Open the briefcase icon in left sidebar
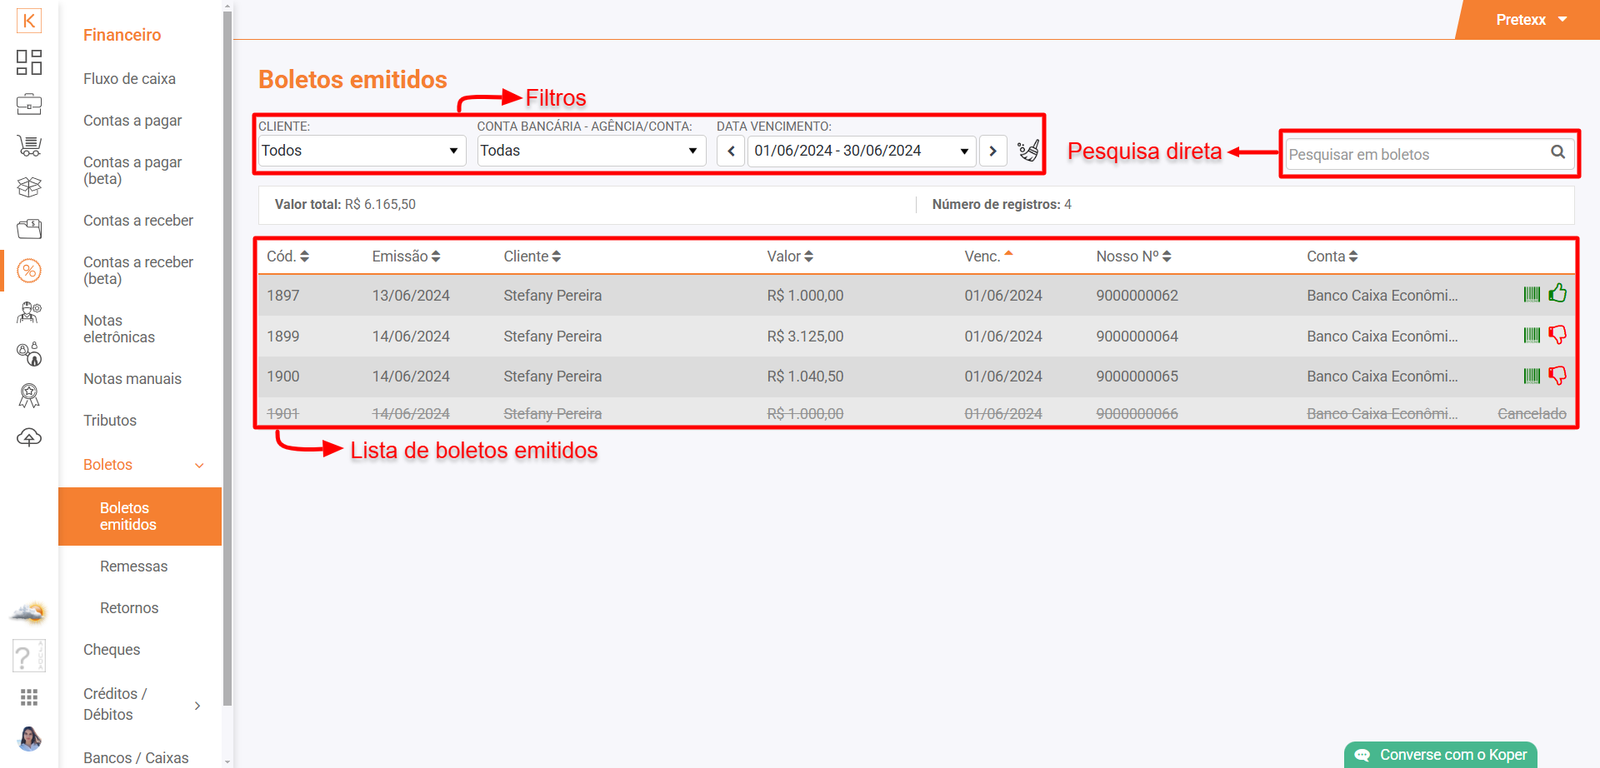Screen dimensions: 1600x768 [29, 104]
